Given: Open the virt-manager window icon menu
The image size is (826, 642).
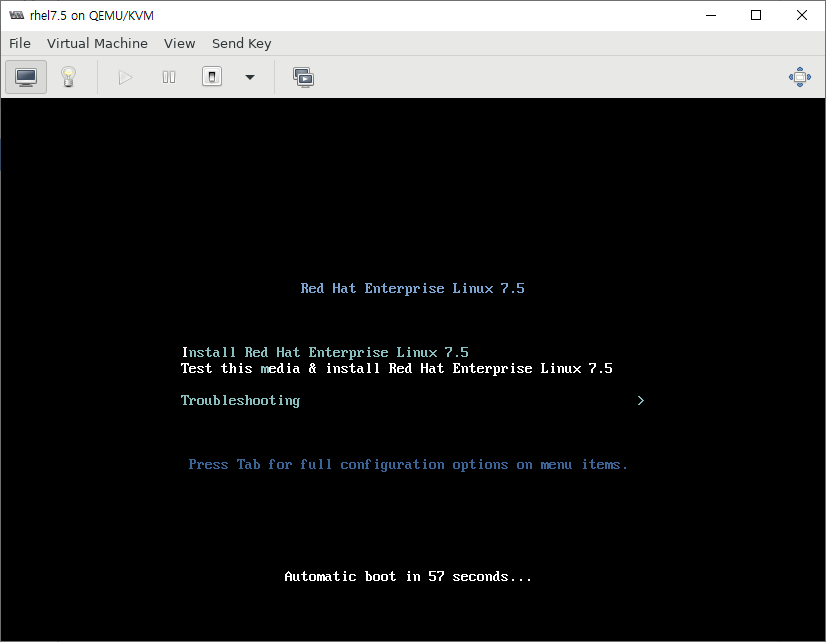Looking at the screenshot, I should pyautogui.click(x=17, y=15).
